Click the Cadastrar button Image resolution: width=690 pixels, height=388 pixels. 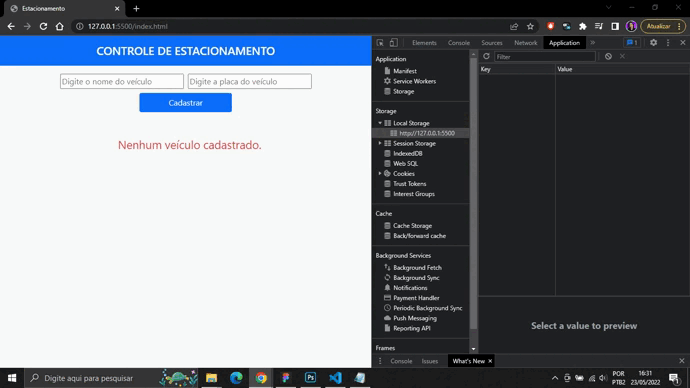(186, 102)
